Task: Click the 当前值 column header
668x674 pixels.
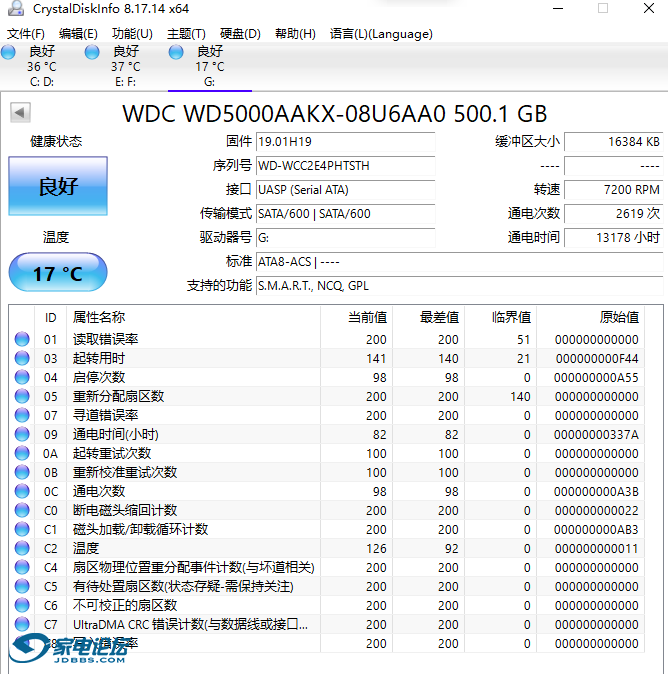Action: pyautogui.click(x=356, y=318)
